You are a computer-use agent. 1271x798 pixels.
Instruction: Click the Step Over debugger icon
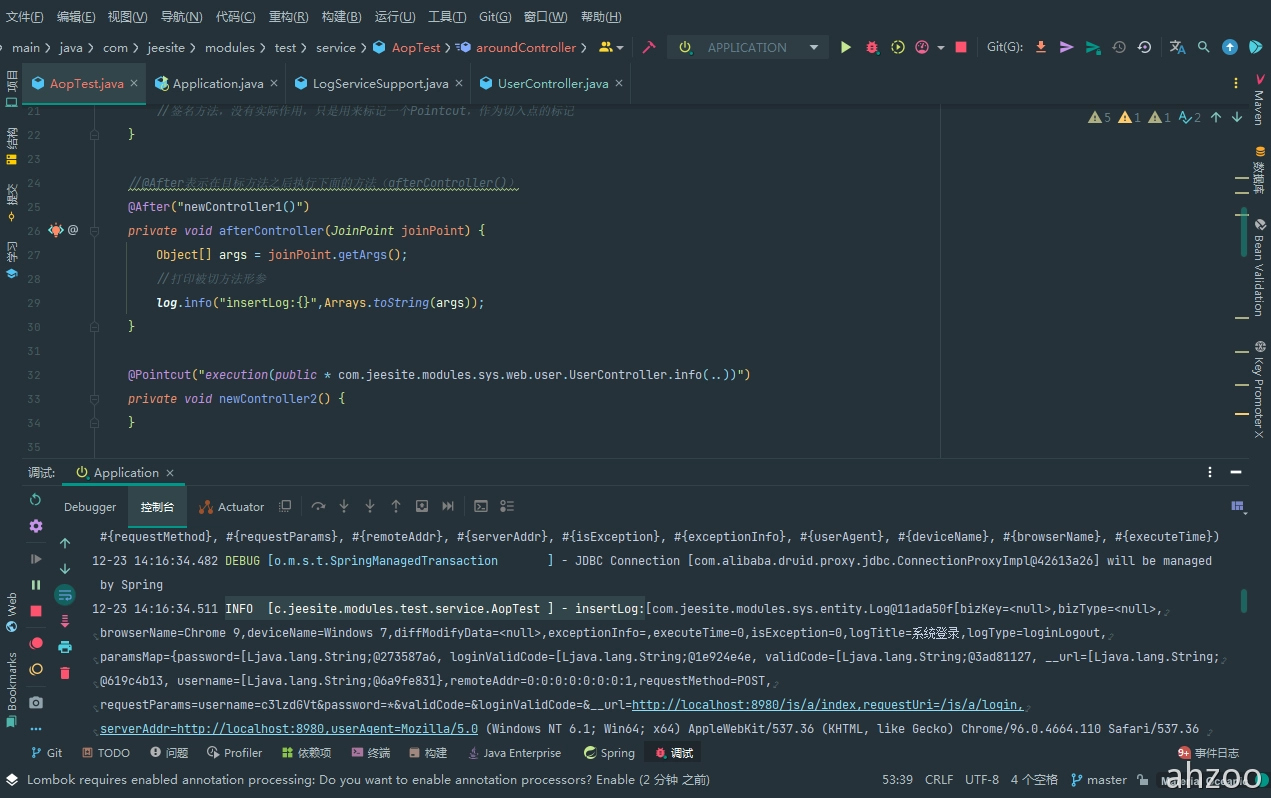tap(318, 506)
